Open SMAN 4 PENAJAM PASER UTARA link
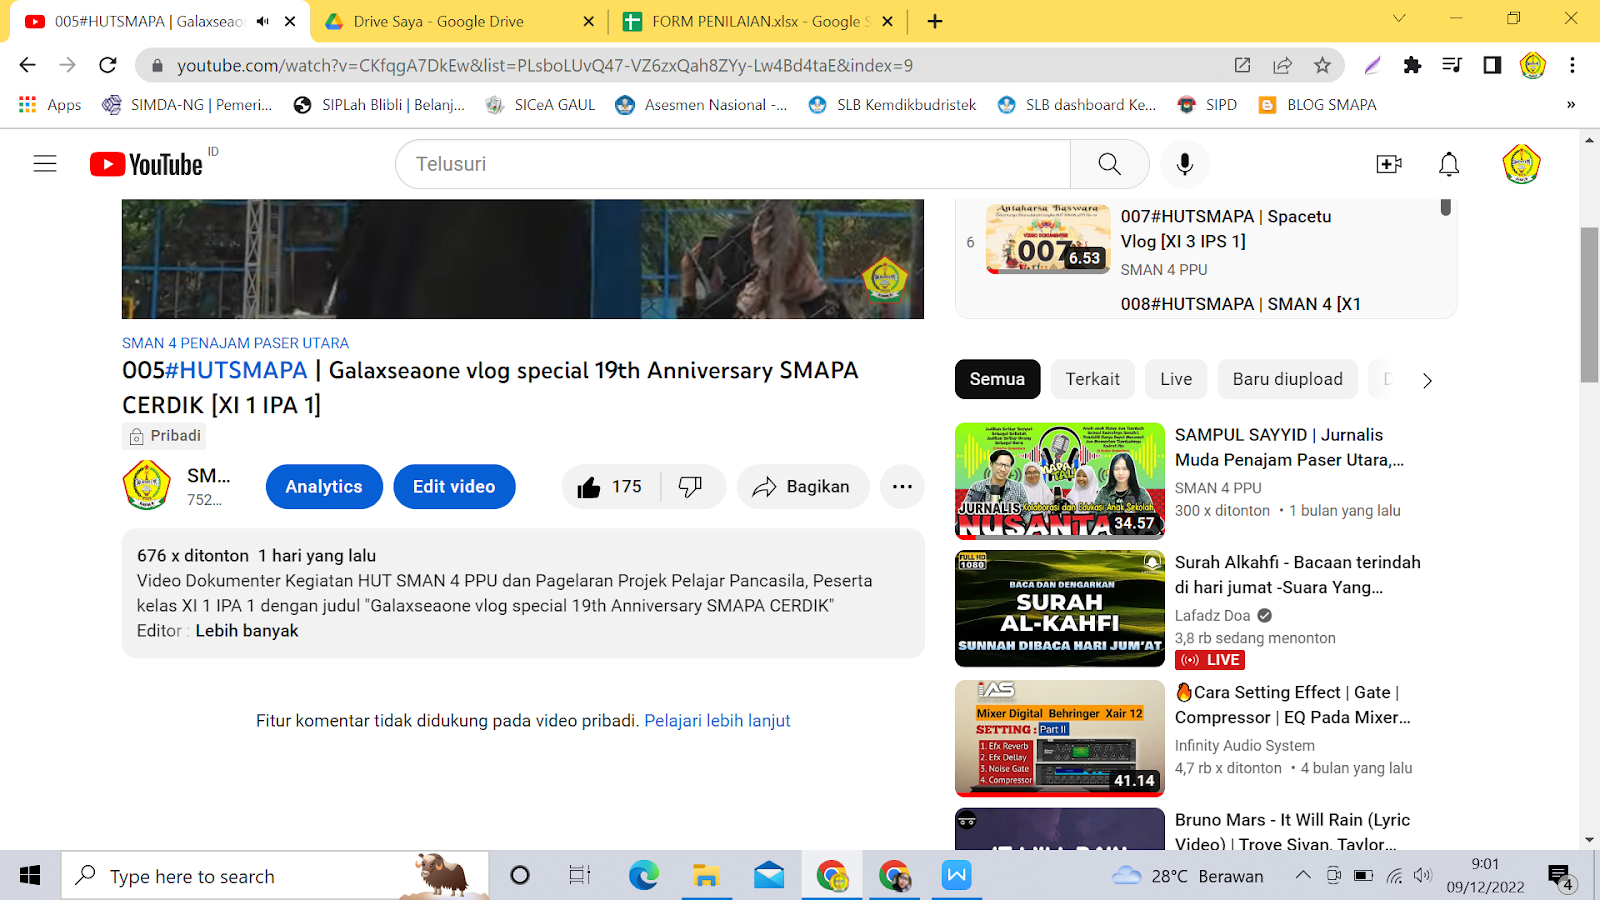This screenshot has width=1600, height=900. 235,343
